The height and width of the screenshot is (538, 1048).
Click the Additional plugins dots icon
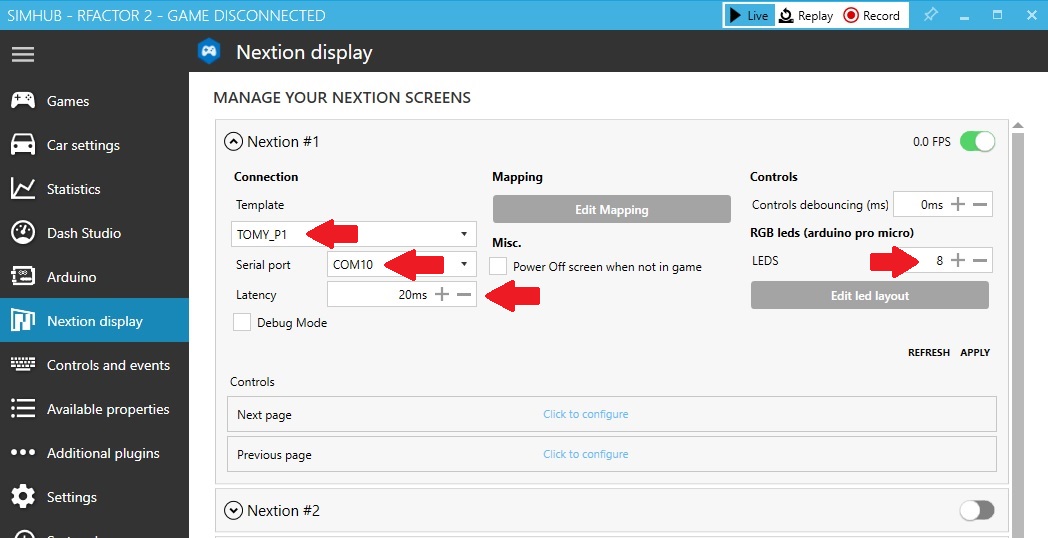pos(23,453)
